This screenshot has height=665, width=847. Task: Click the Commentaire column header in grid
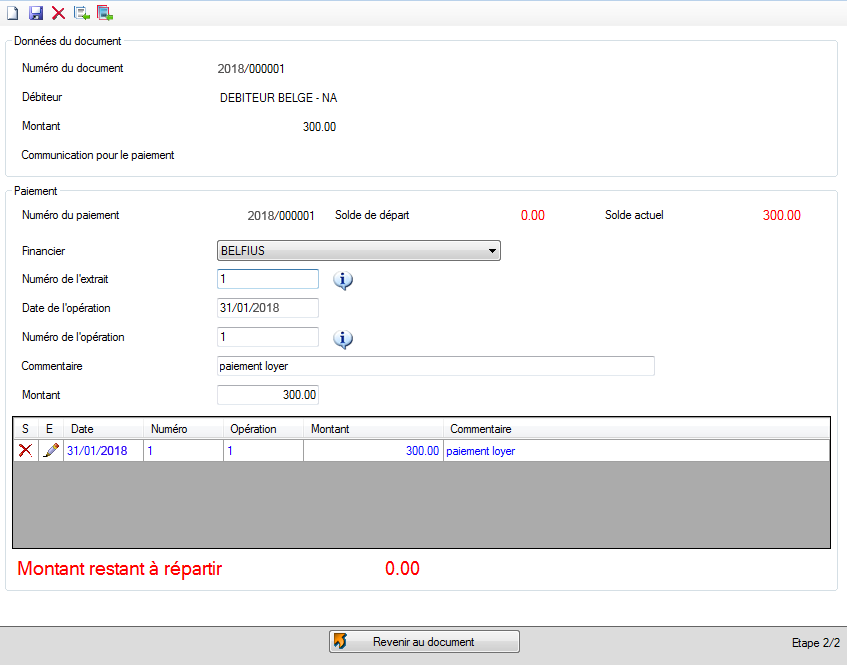click(x=637, y=429)
